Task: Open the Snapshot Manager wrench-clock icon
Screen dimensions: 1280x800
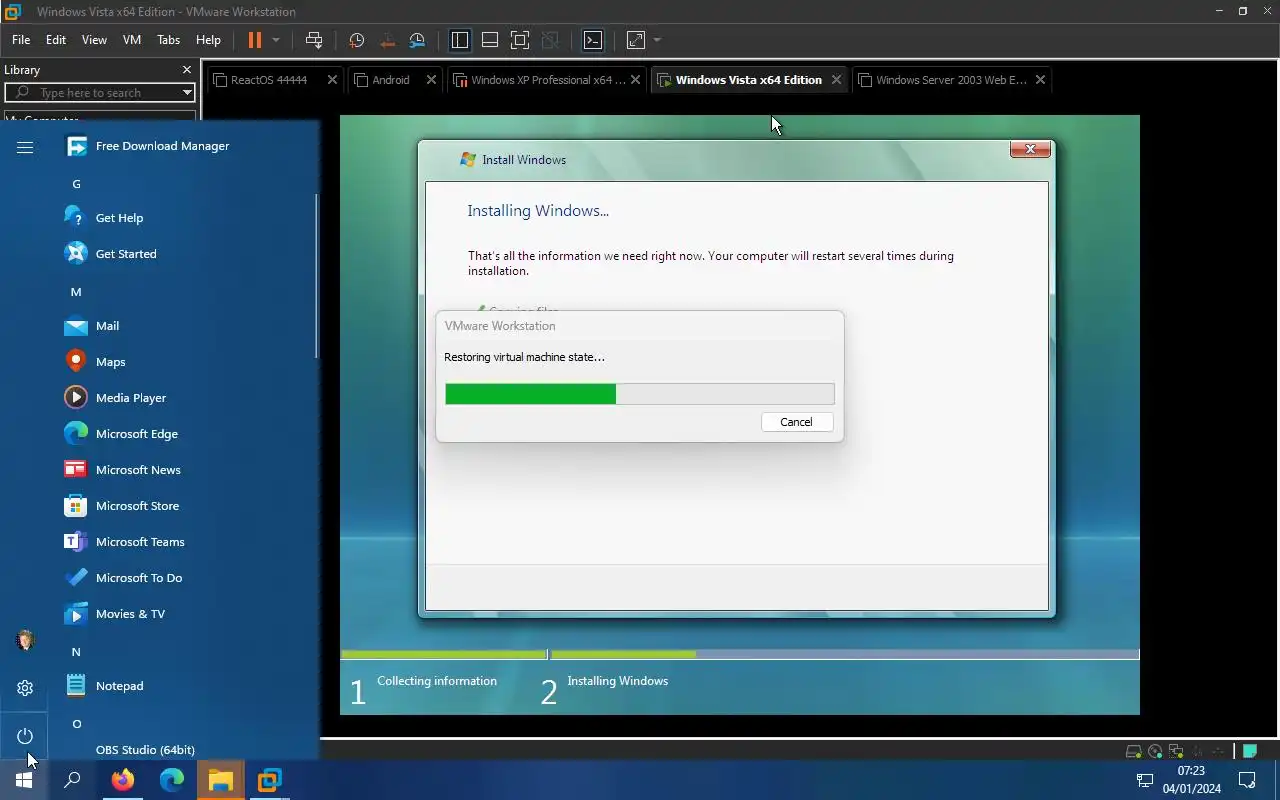Action: 418,40
